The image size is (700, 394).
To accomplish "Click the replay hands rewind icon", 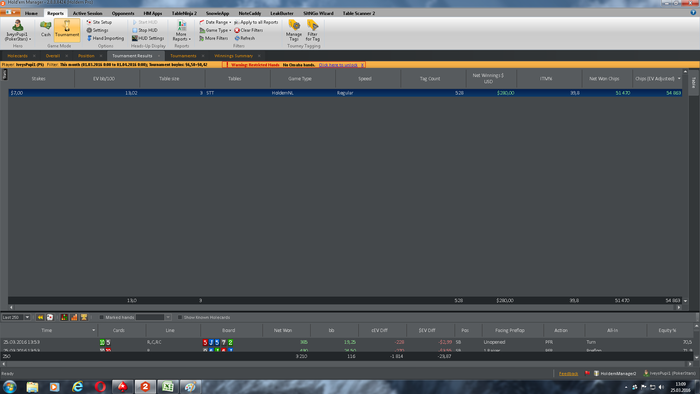I will [x=40, y=317].
